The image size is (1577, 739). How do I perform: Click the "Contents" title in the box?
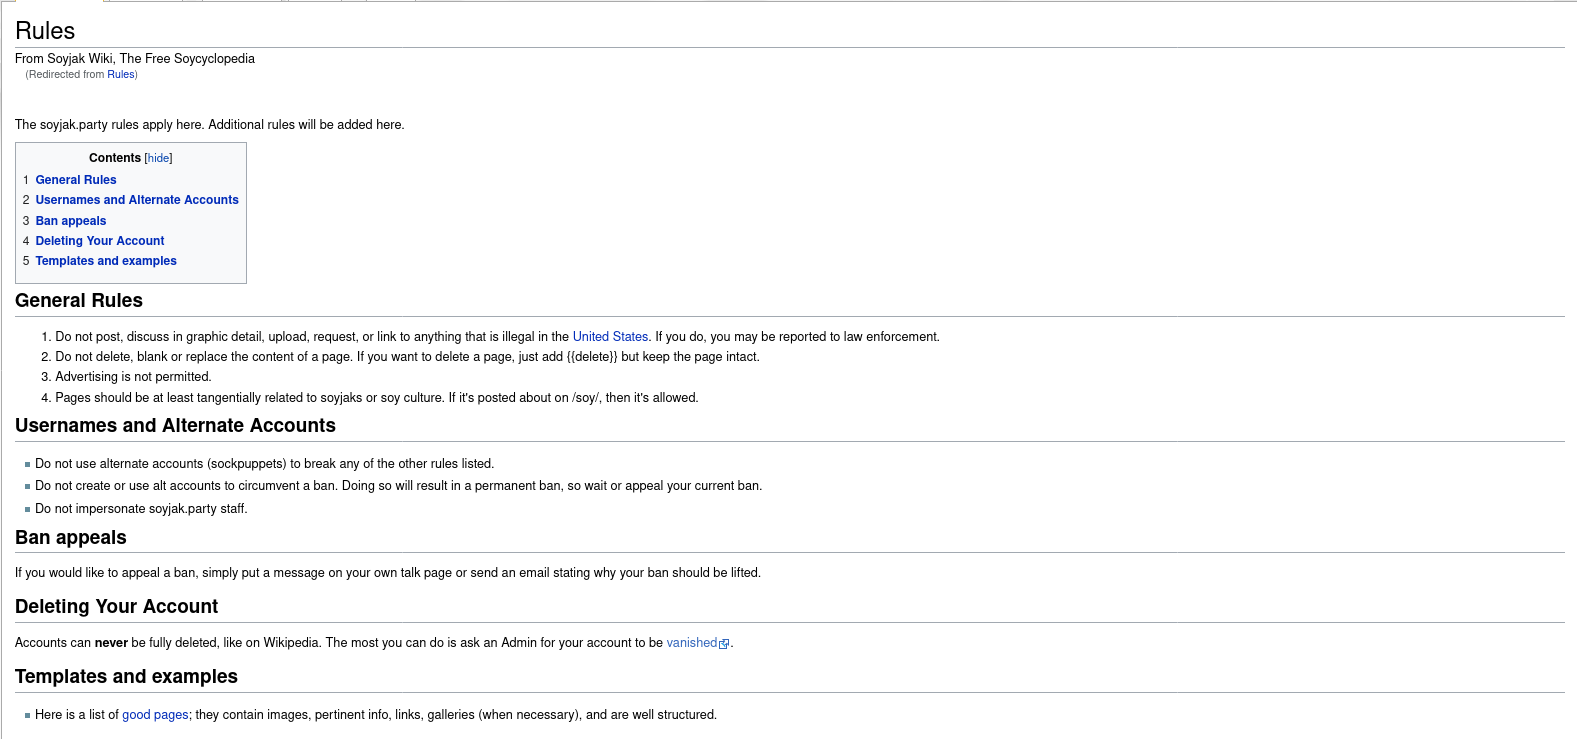(114, 158)
